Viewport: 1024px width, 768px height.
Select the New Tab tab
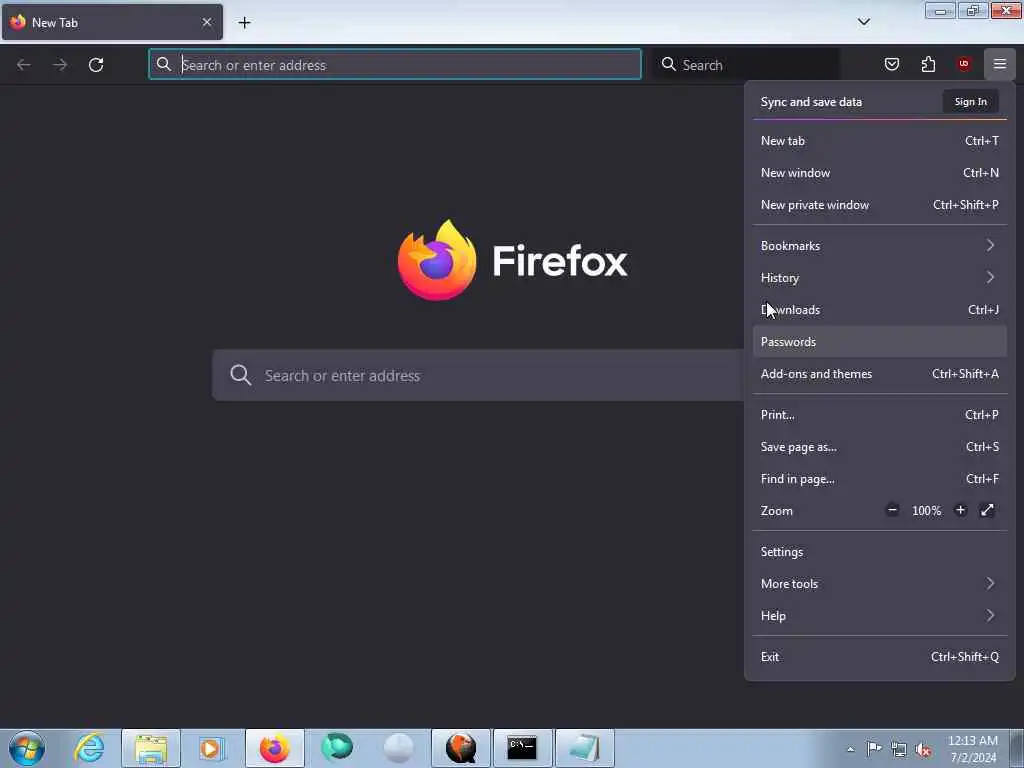click(x=112, y=22)
